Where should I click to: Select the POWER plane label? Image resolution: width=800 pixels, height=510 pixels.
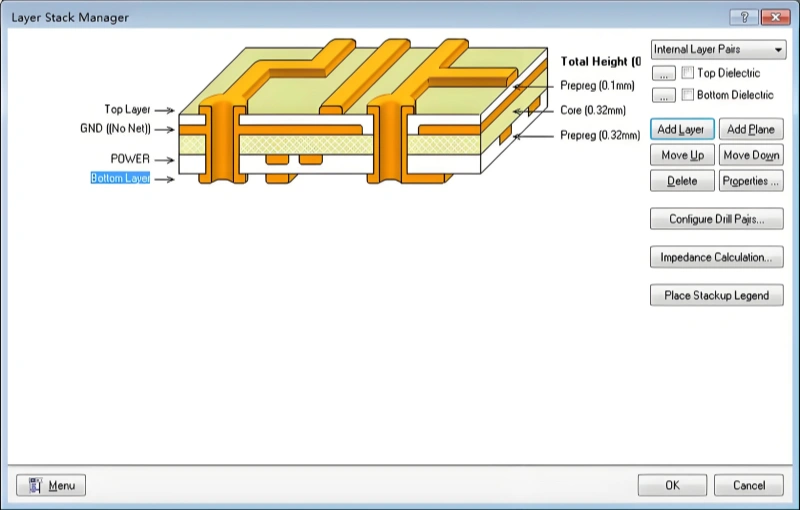pyautogui.click(x=130, y=159)
